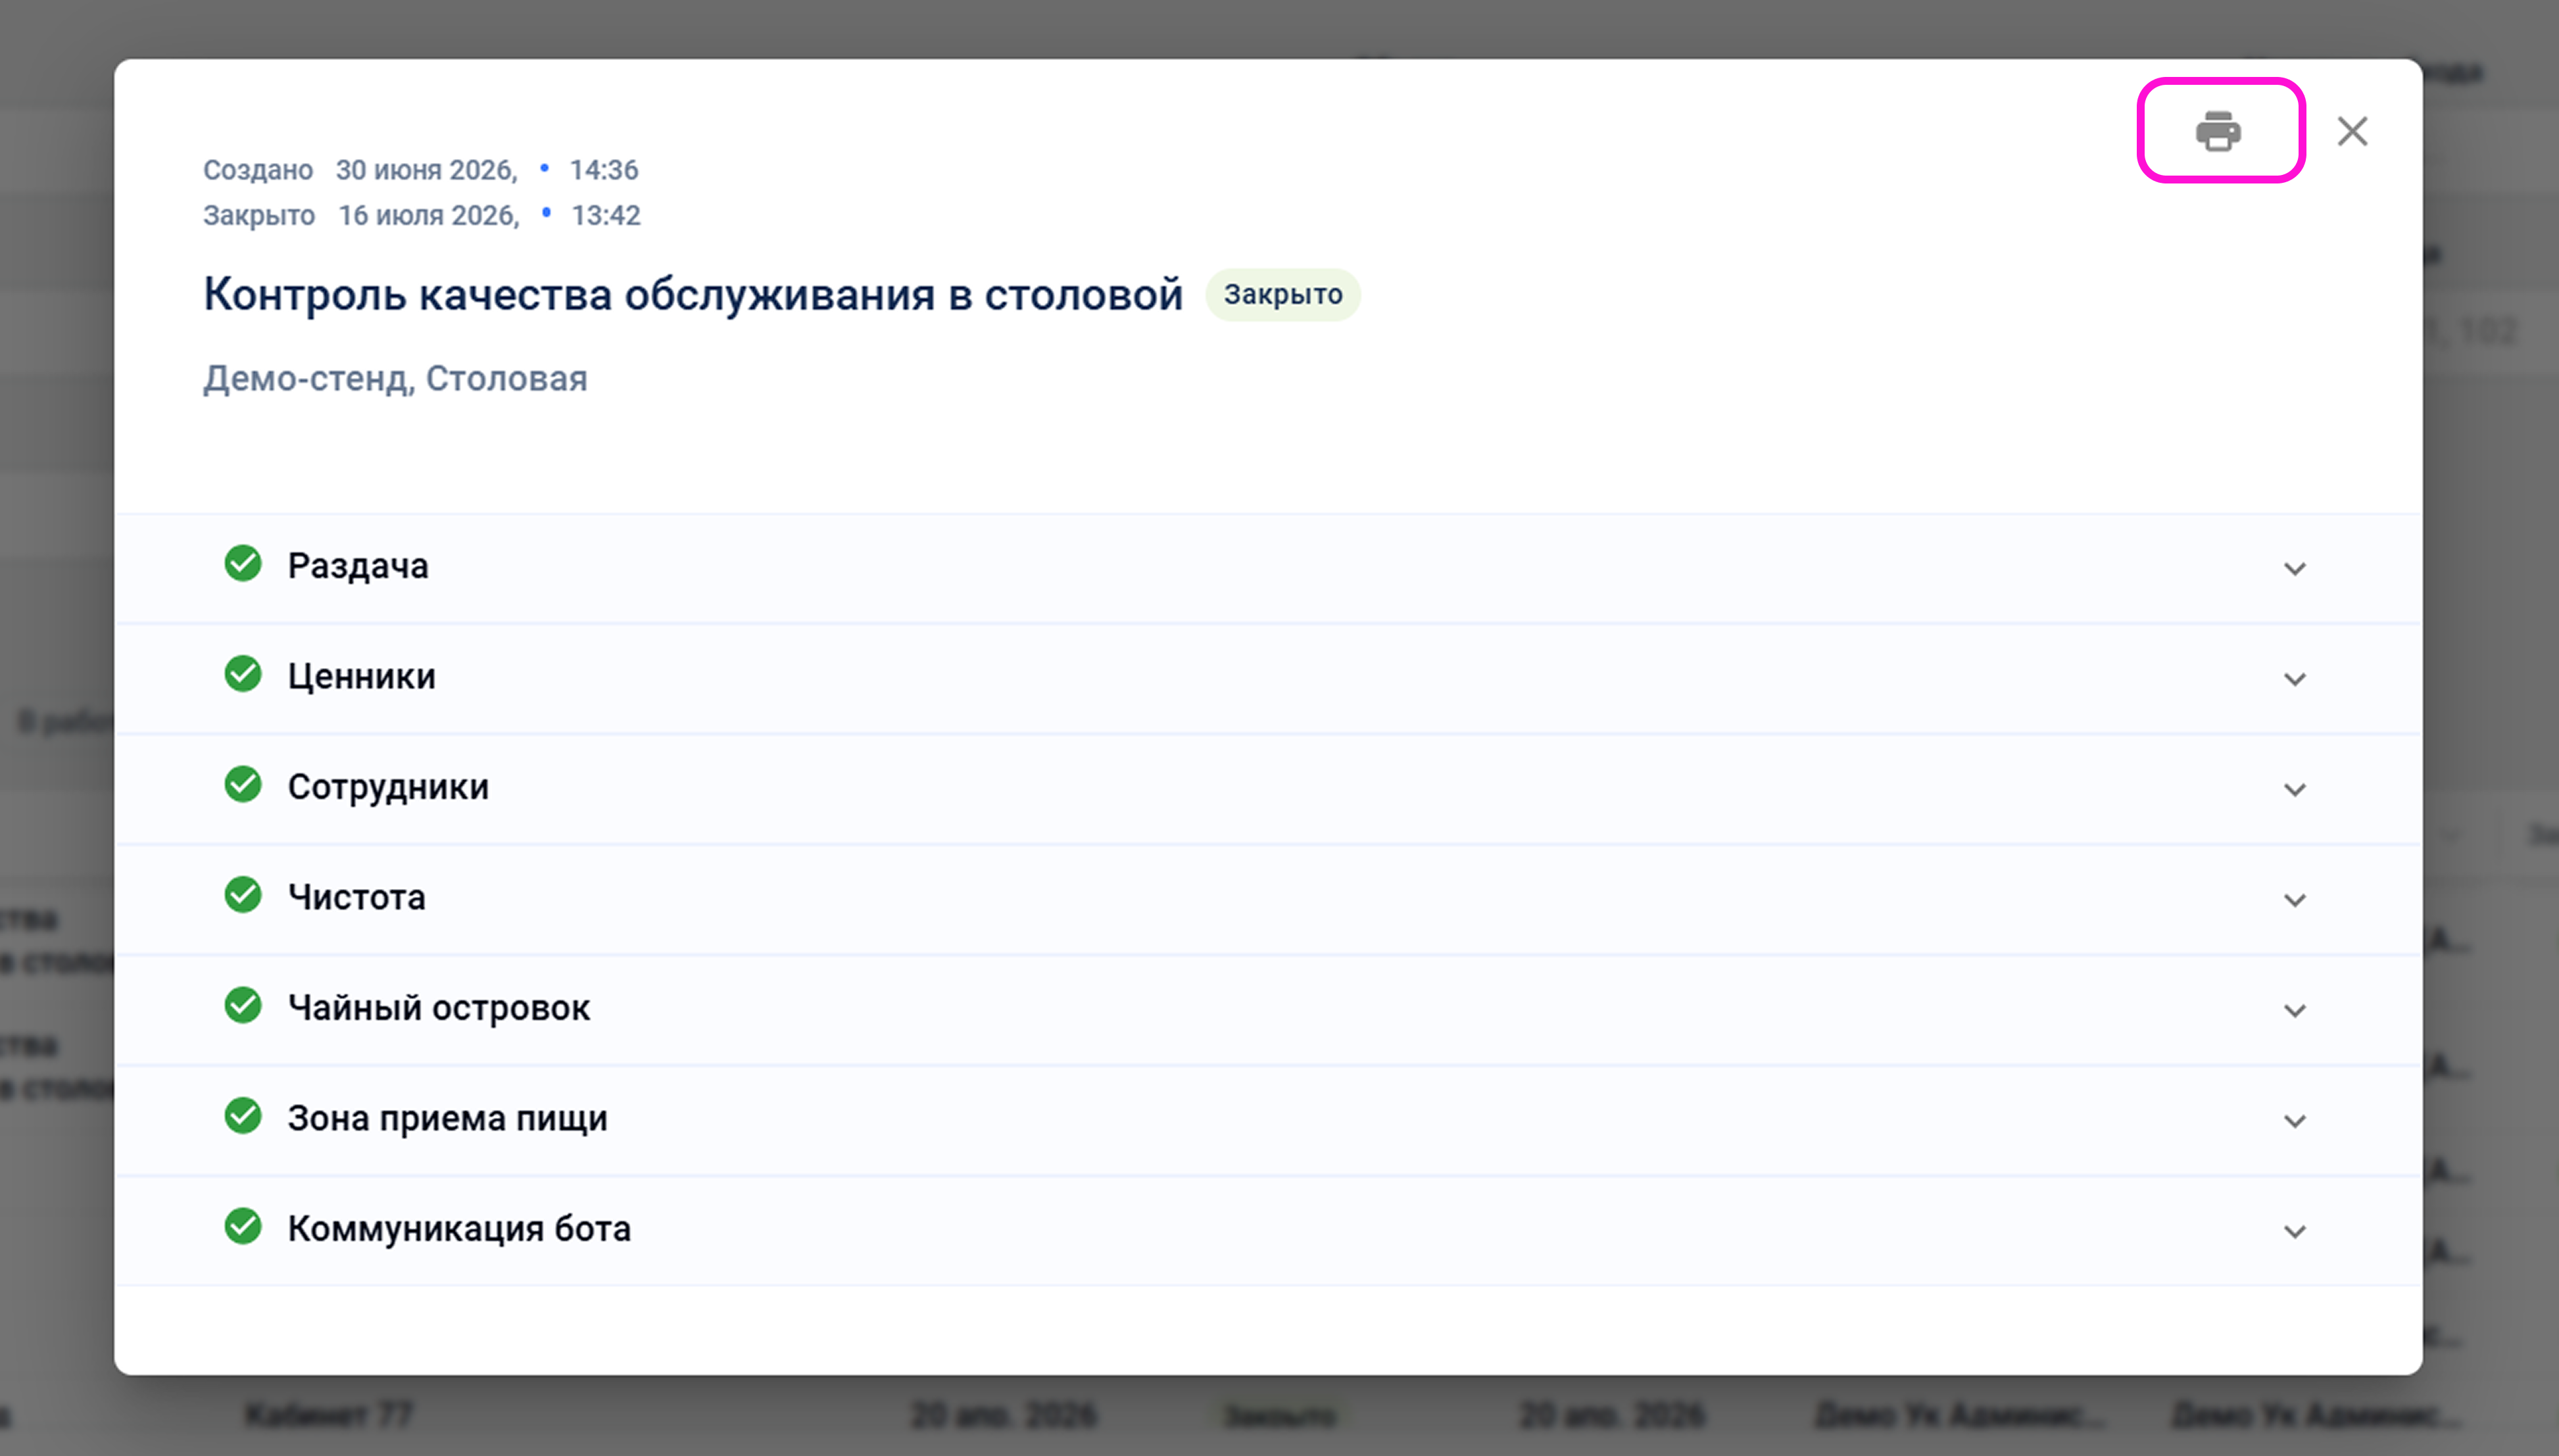
Task: Open the Ценники row label
Action: (x=362, y=677)
